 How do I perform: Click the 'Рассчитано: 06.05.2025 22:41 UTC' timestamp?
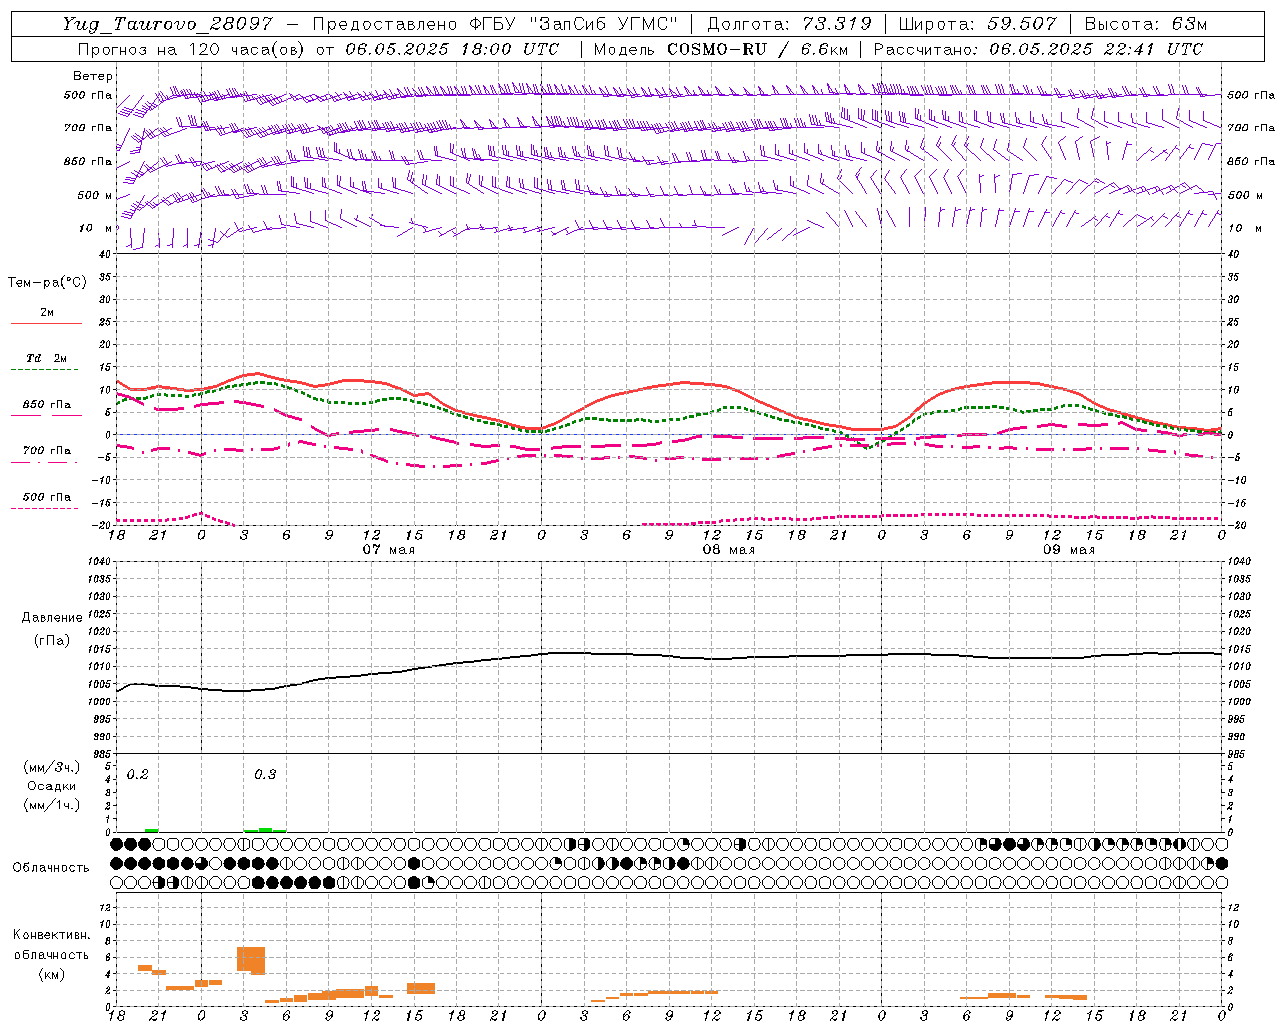pos(1038,49)
